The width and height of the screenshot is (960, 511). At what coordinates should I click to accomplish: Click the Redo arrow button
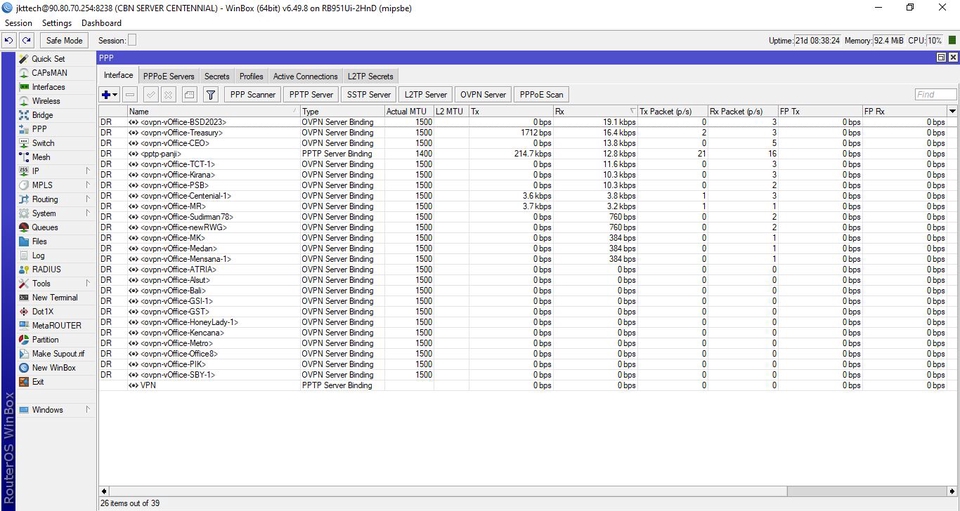[x=26, y=40]
